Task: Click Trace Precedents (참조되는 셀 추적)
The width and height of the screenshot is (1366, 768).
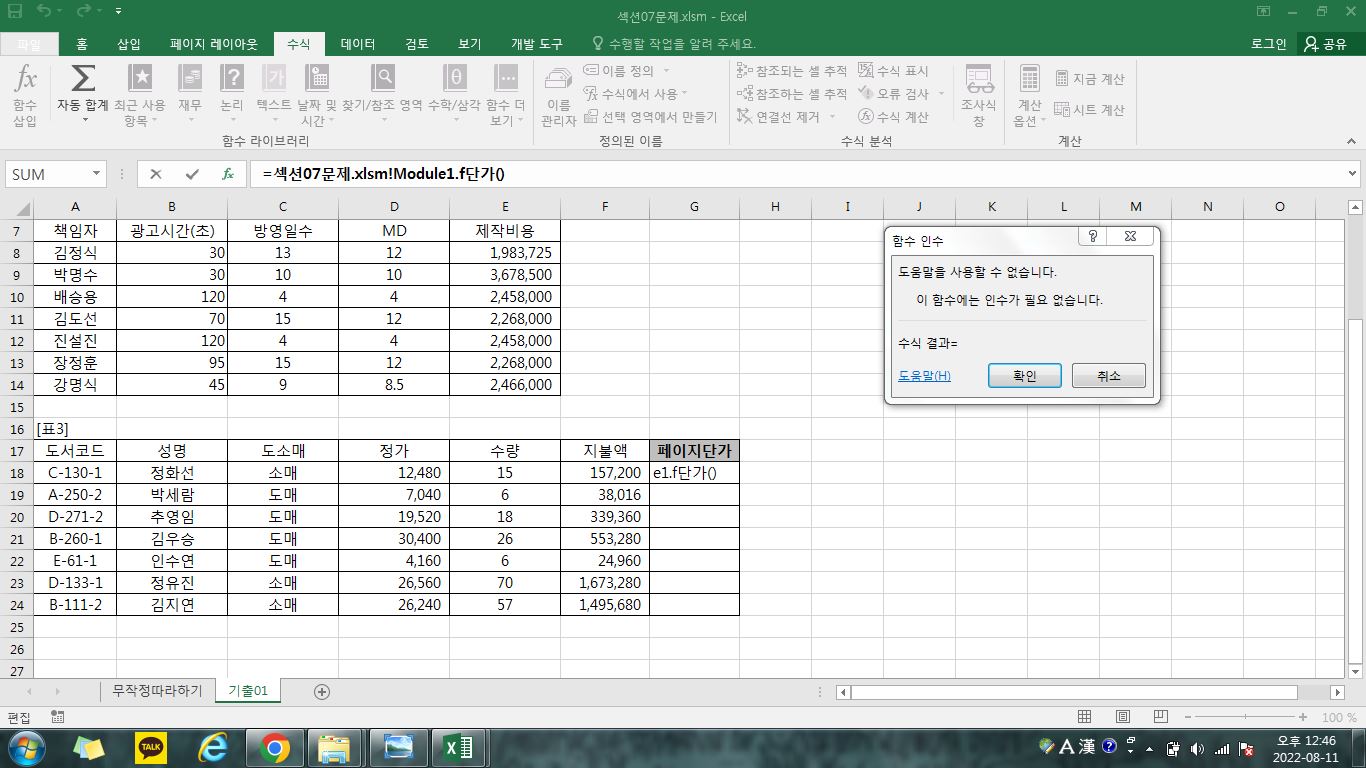Action: coord(792,71)
